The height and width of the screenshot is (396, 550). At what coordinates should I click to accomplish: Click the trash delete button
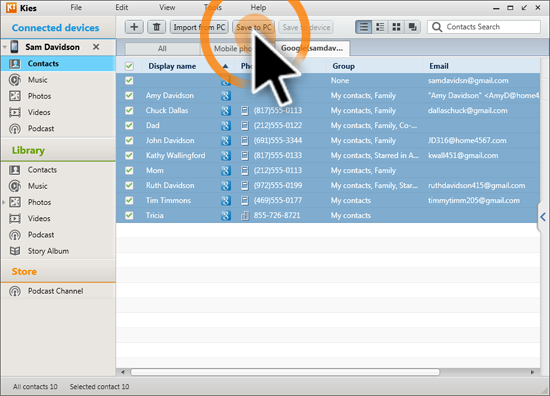pos(156,27)
